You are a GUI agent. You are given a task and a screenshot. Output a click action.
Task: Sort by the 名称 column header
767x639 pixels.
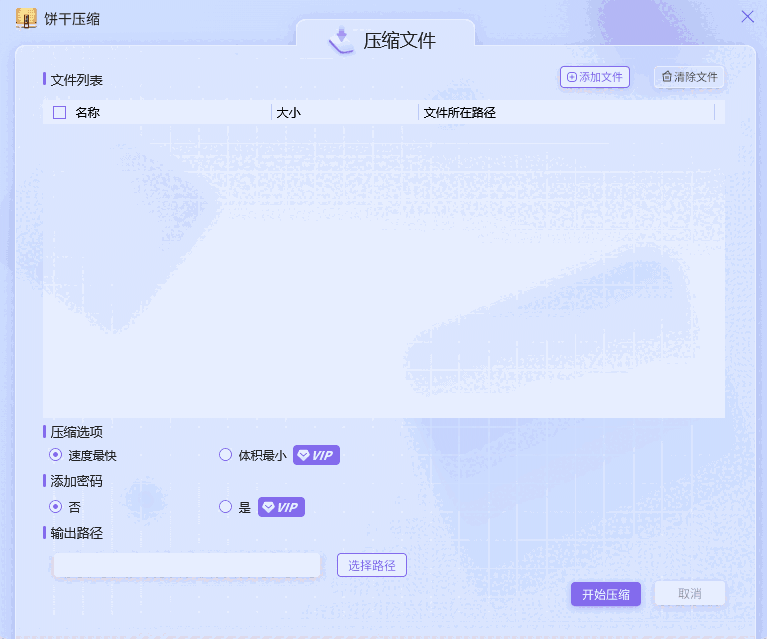click(x=88, y=113)
